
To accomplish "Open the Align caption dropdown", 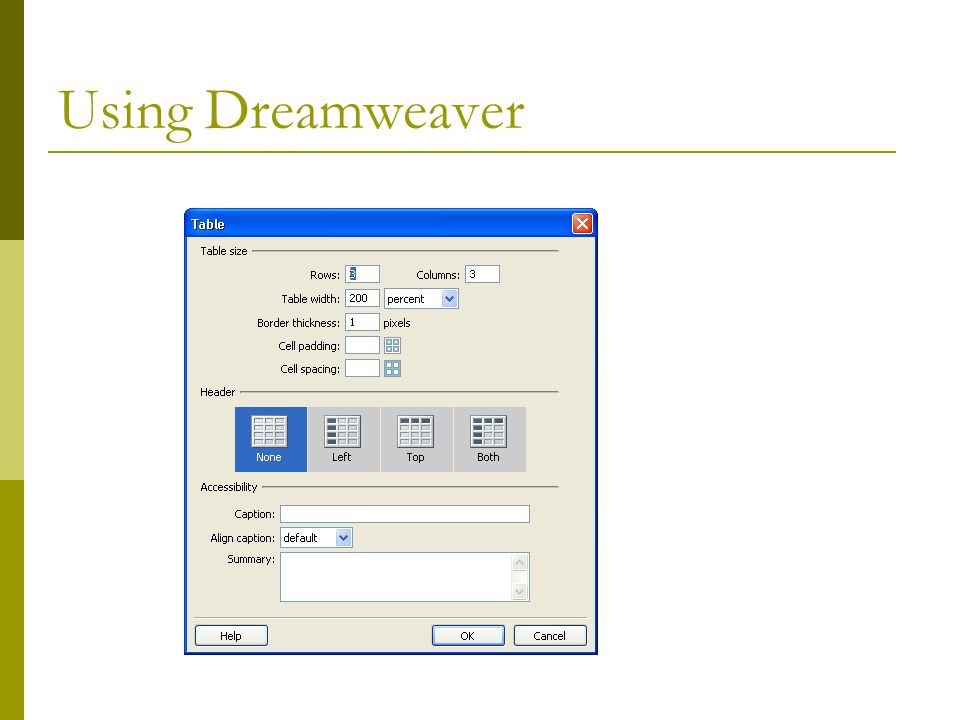I will [316, 538].
